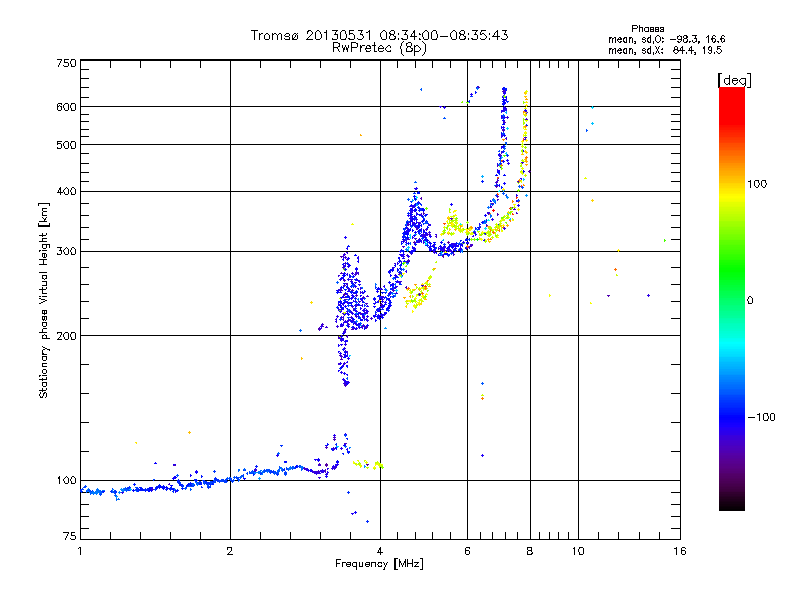
Task: Click the x-axis tick label '6'
Action: tap(467, 551)
